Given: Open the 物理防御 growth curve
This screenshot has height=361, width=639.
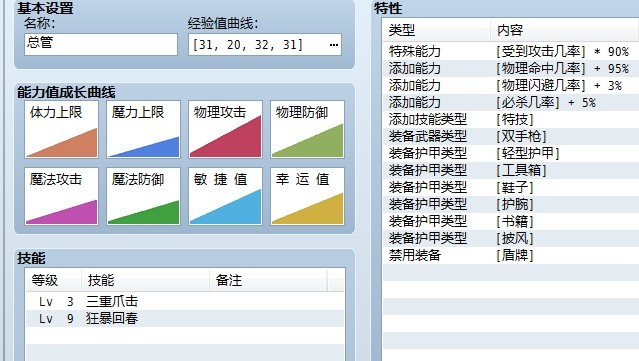Looking at the screenshot, I should coord(307,129).
